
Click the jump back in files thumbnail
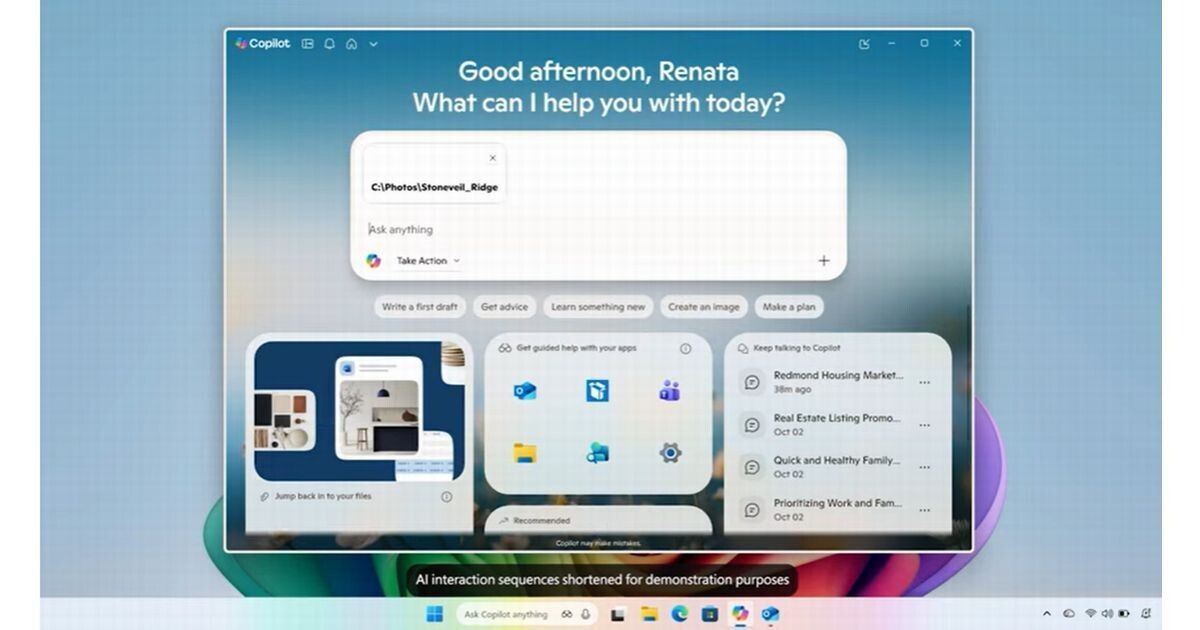click(x=359, y=411)
